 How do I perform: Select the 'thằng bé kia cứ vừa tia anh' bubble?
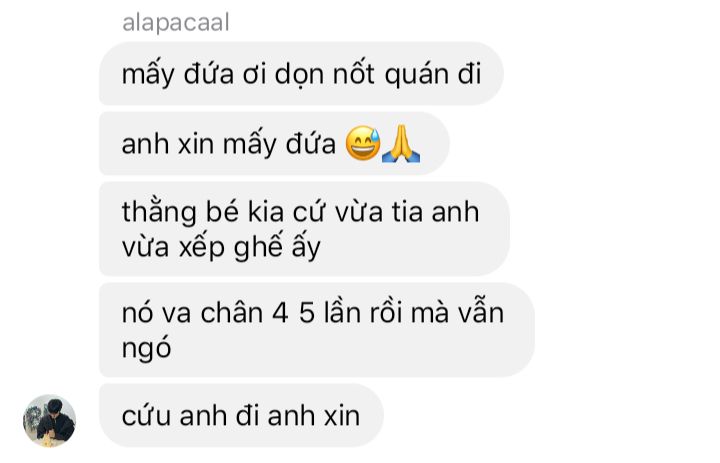pyautogui.click(x=304, y=229)
